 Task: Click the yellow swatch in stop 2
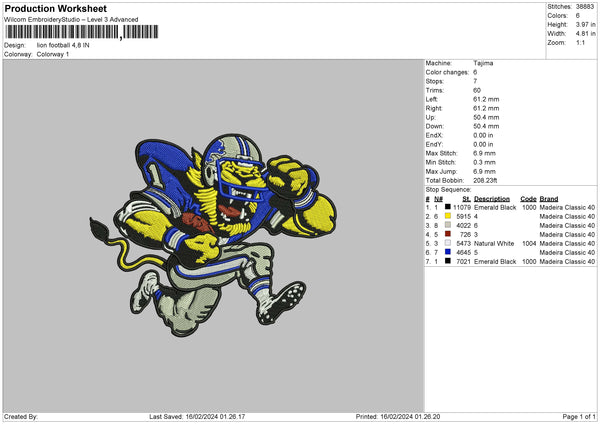447,216
